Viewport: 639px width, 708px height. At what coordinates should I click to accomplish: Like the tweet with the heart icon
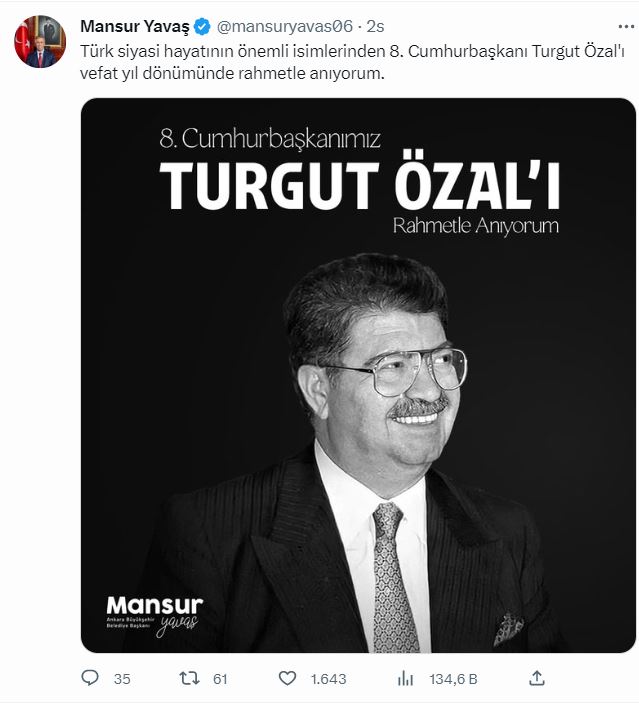[287, 678]
